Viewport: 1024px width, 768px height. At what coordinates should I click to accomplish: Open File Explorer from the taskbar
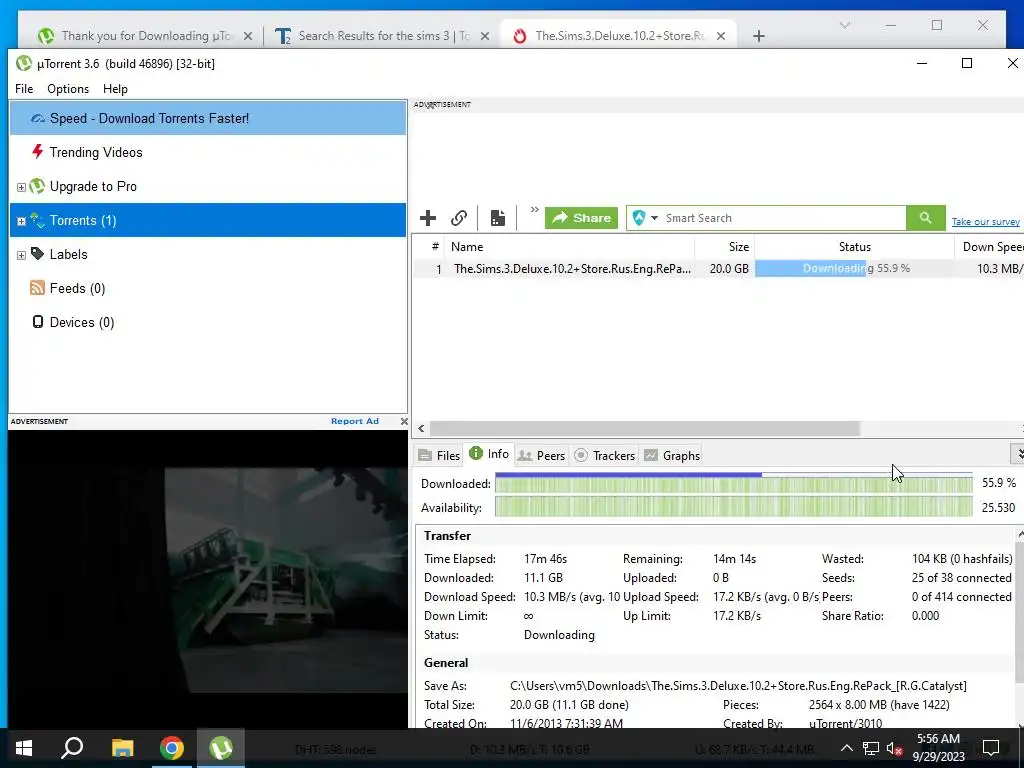[x=122, y=748]
